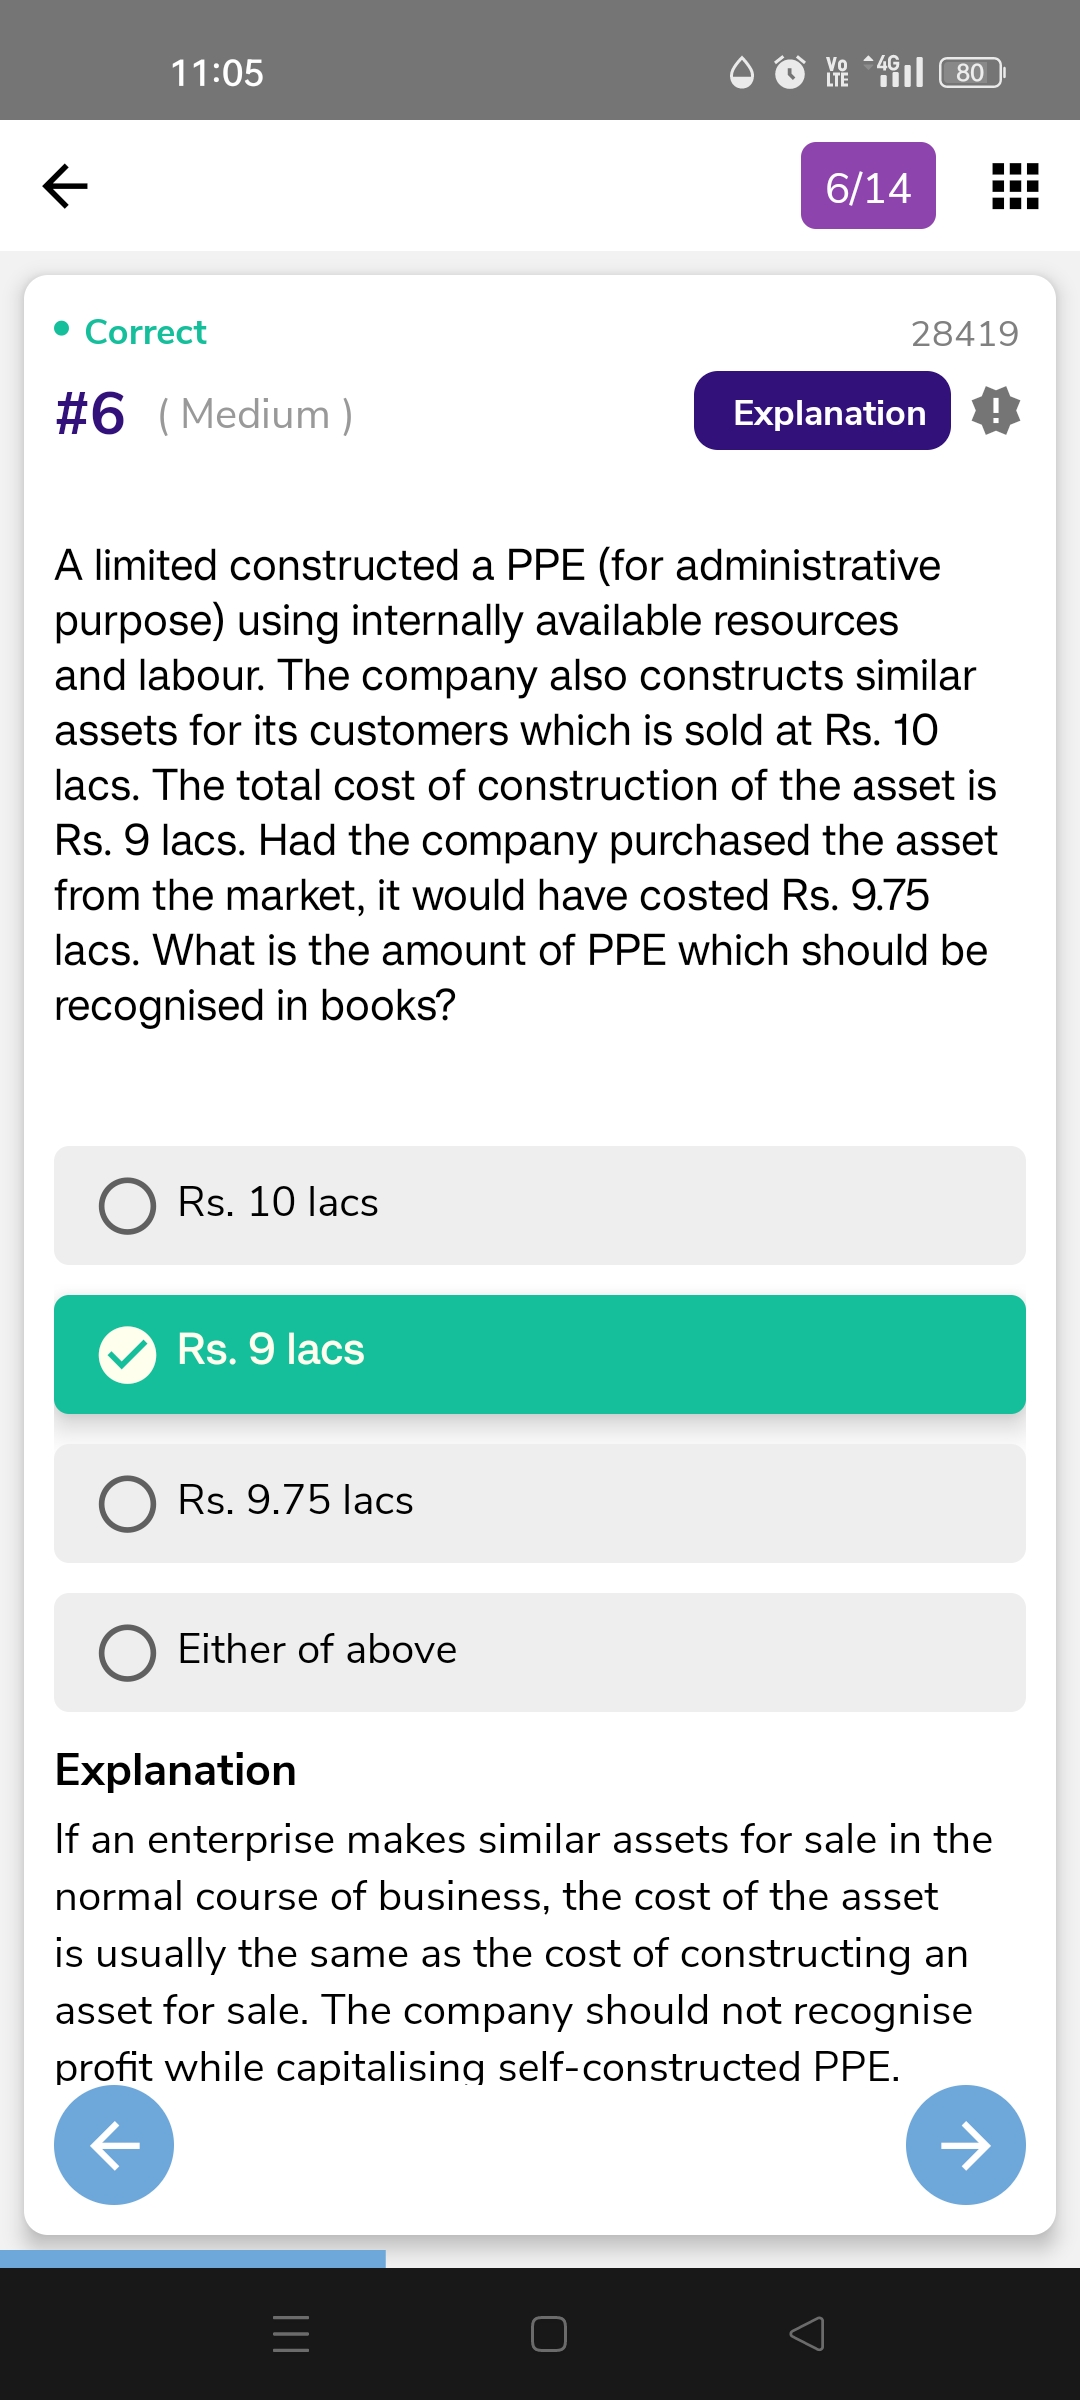
Task: Tap the alarm clock status icon
Action: click(790, 73)
